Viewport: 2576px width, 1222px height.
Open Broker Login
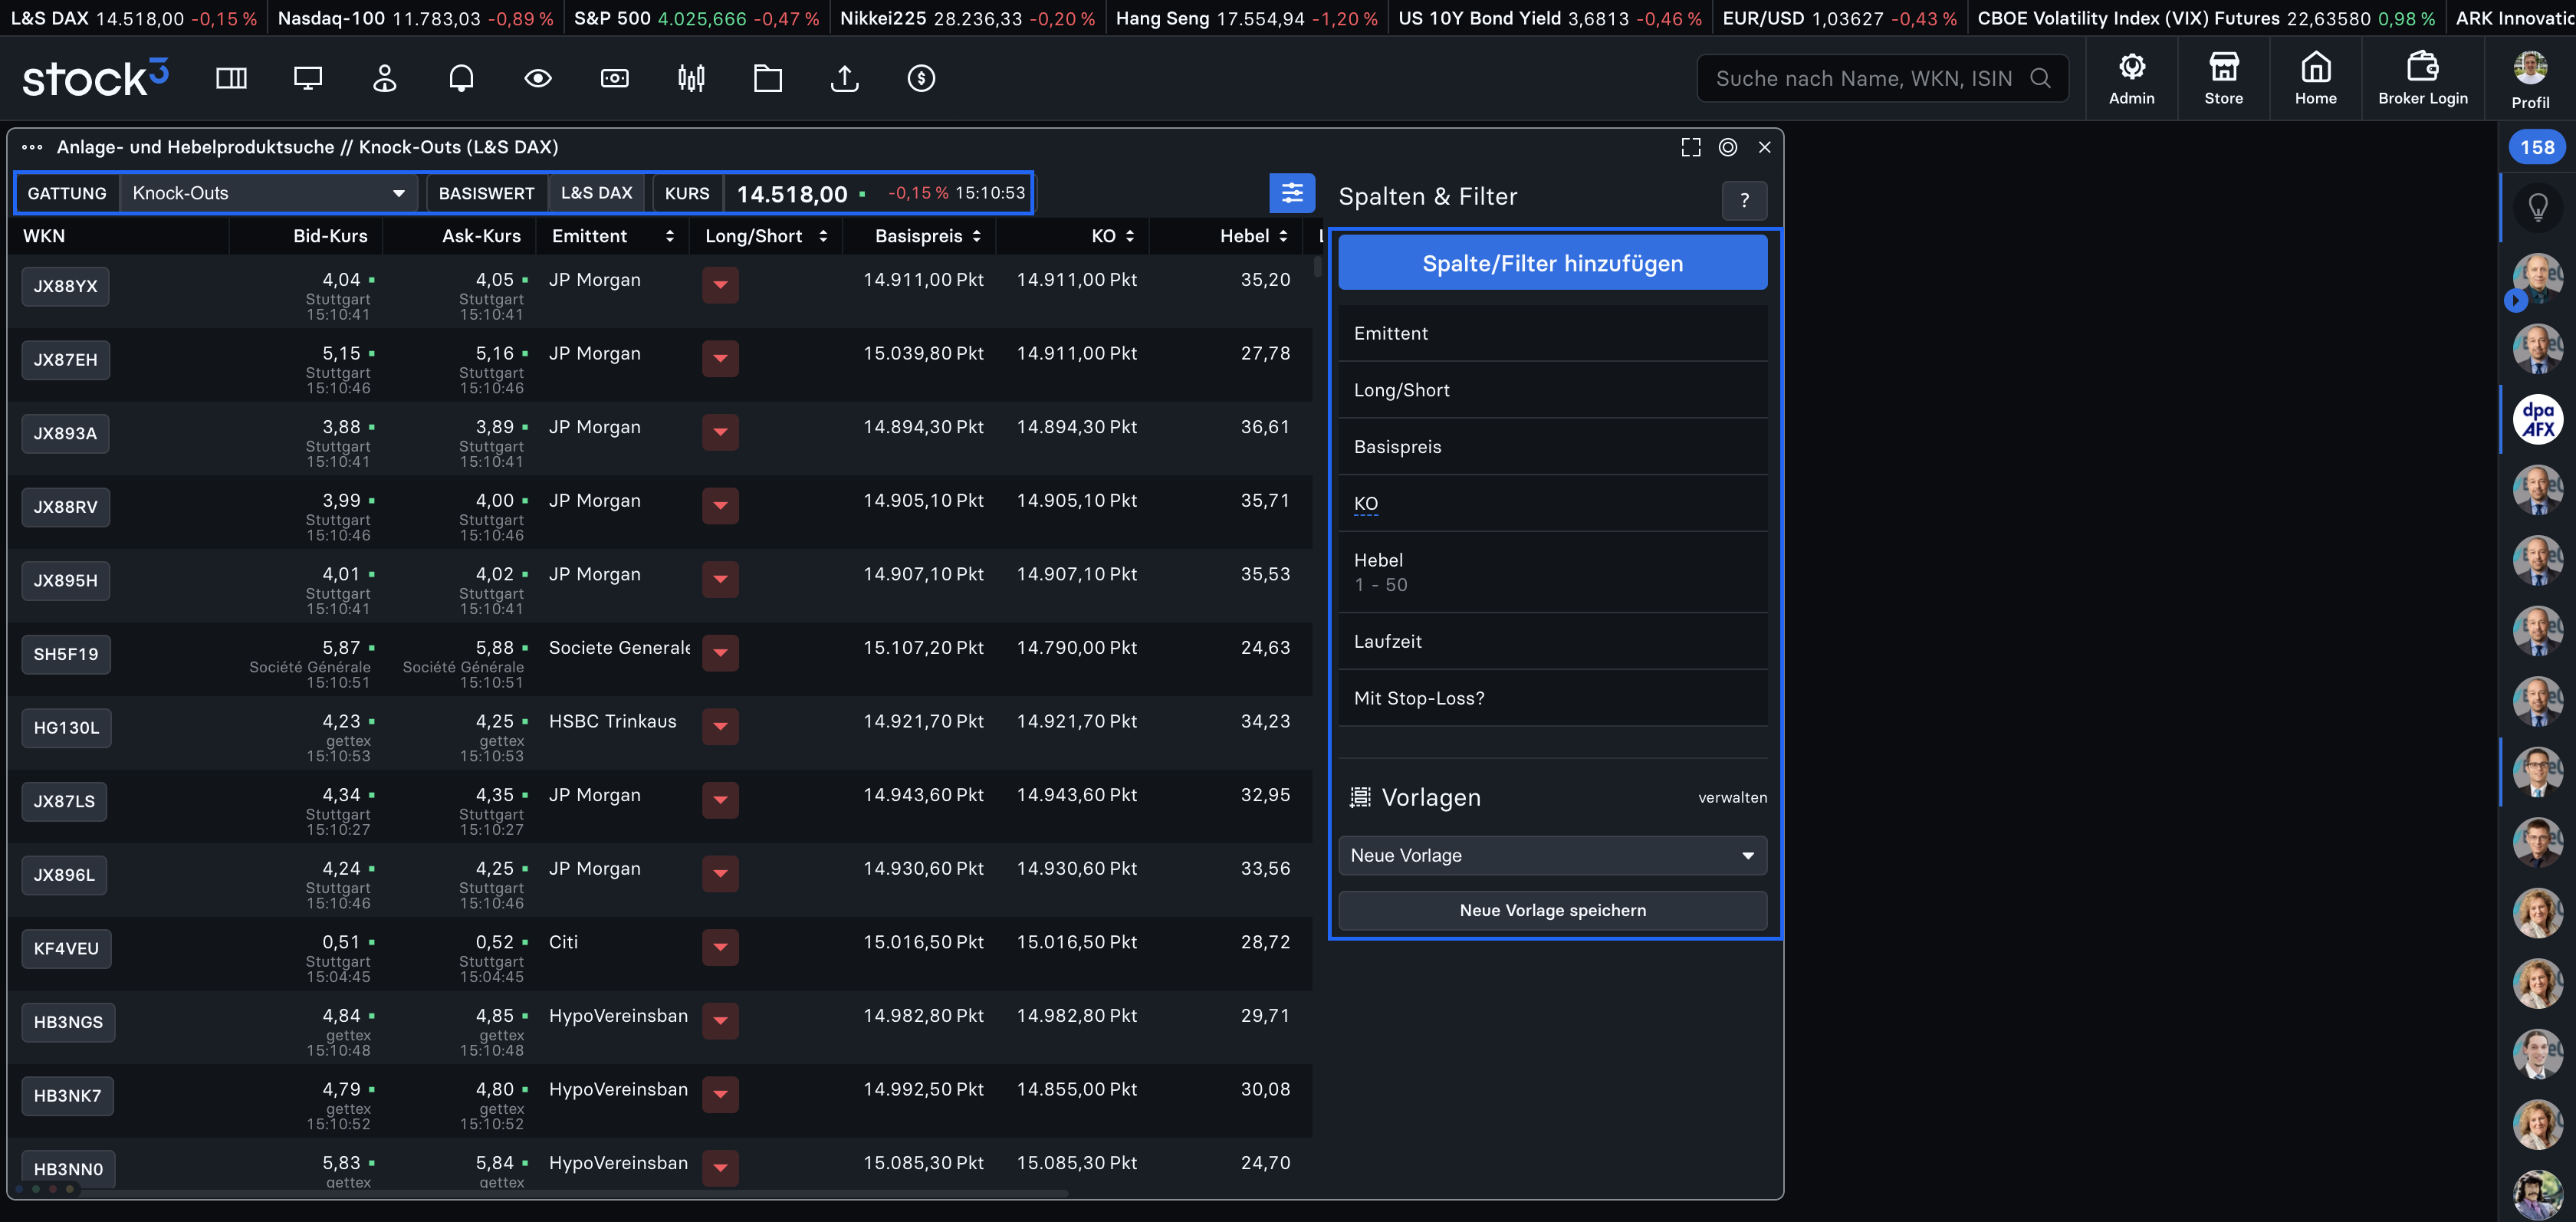(x=2422, y=78)
